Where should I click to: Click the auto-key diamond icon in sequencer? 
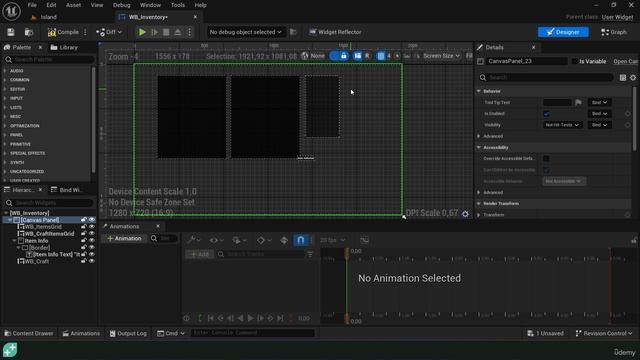(284, 240)
